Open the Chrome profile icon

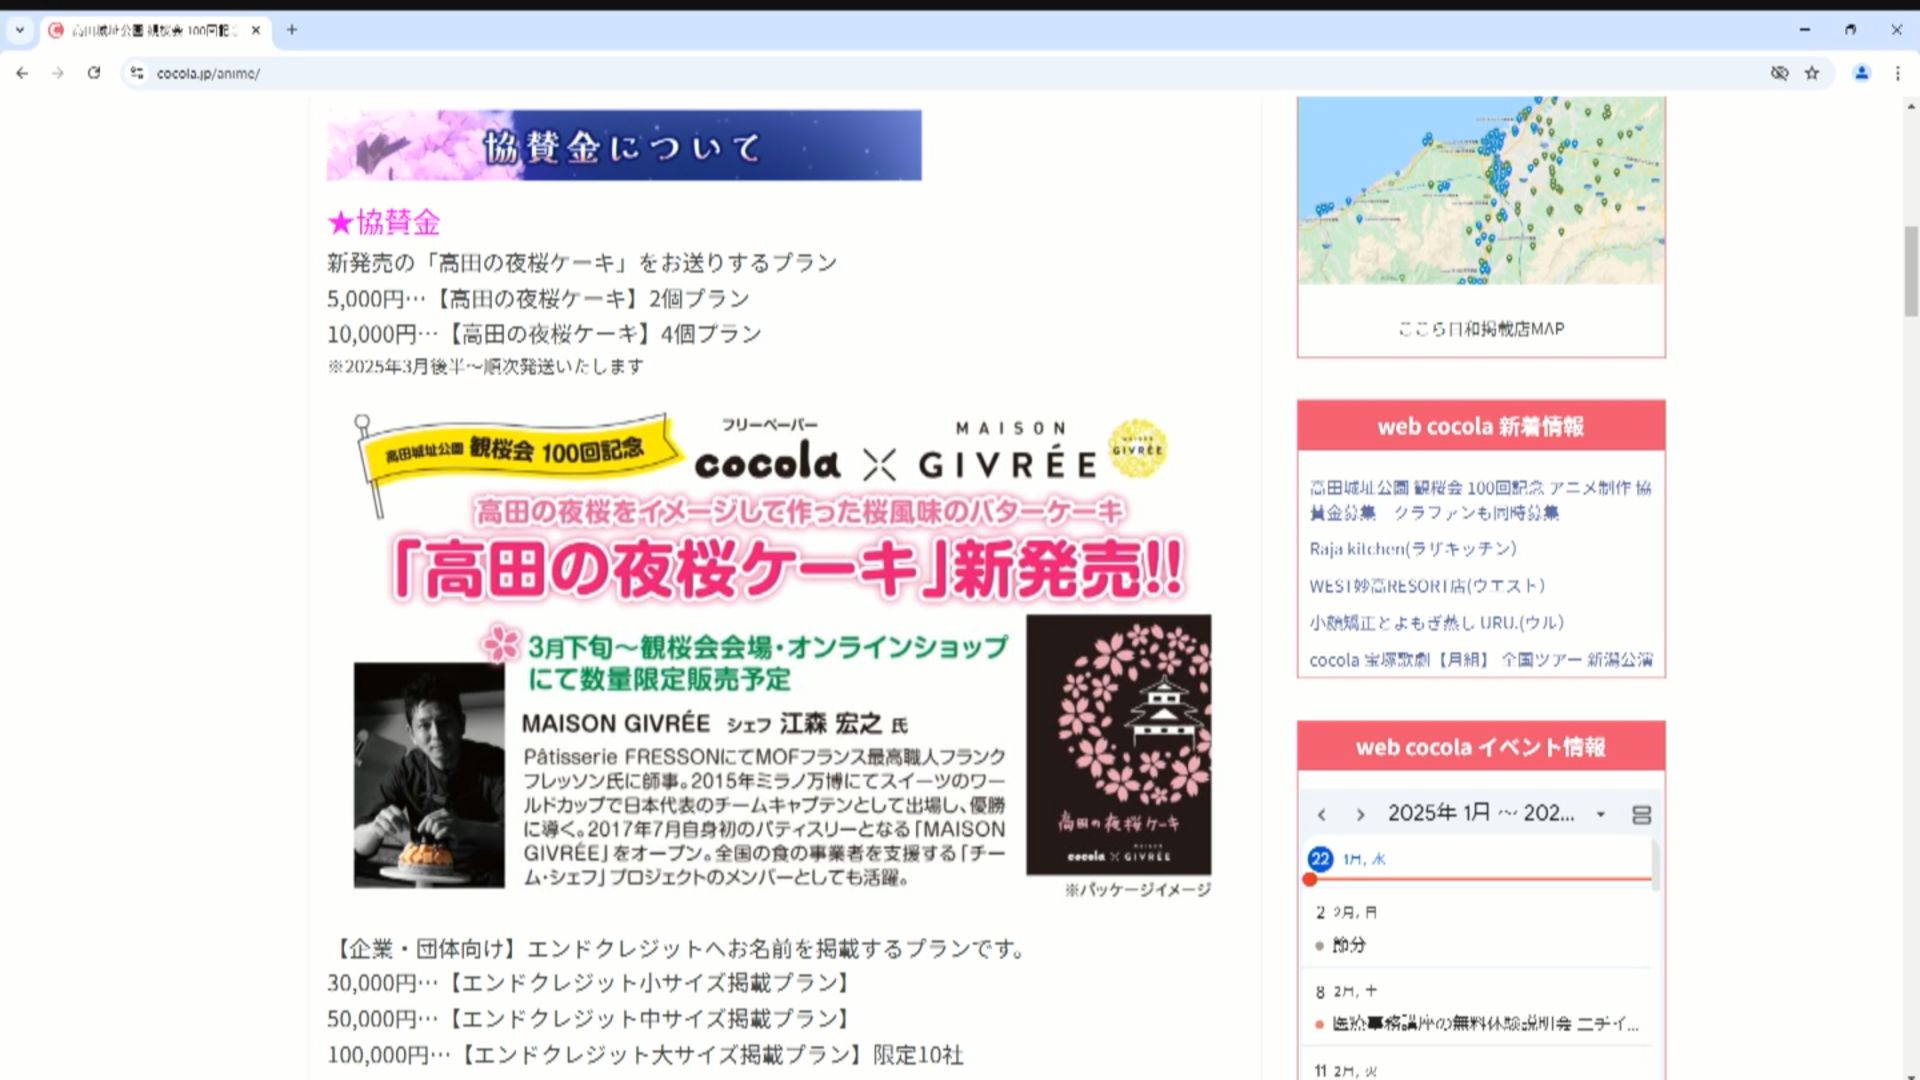coord(1862,73)
